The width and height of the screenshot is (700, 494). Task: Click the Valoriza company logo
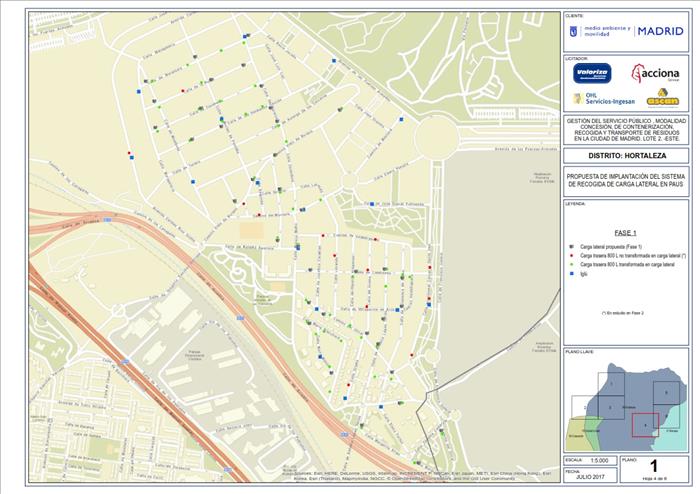pos(592,73)
